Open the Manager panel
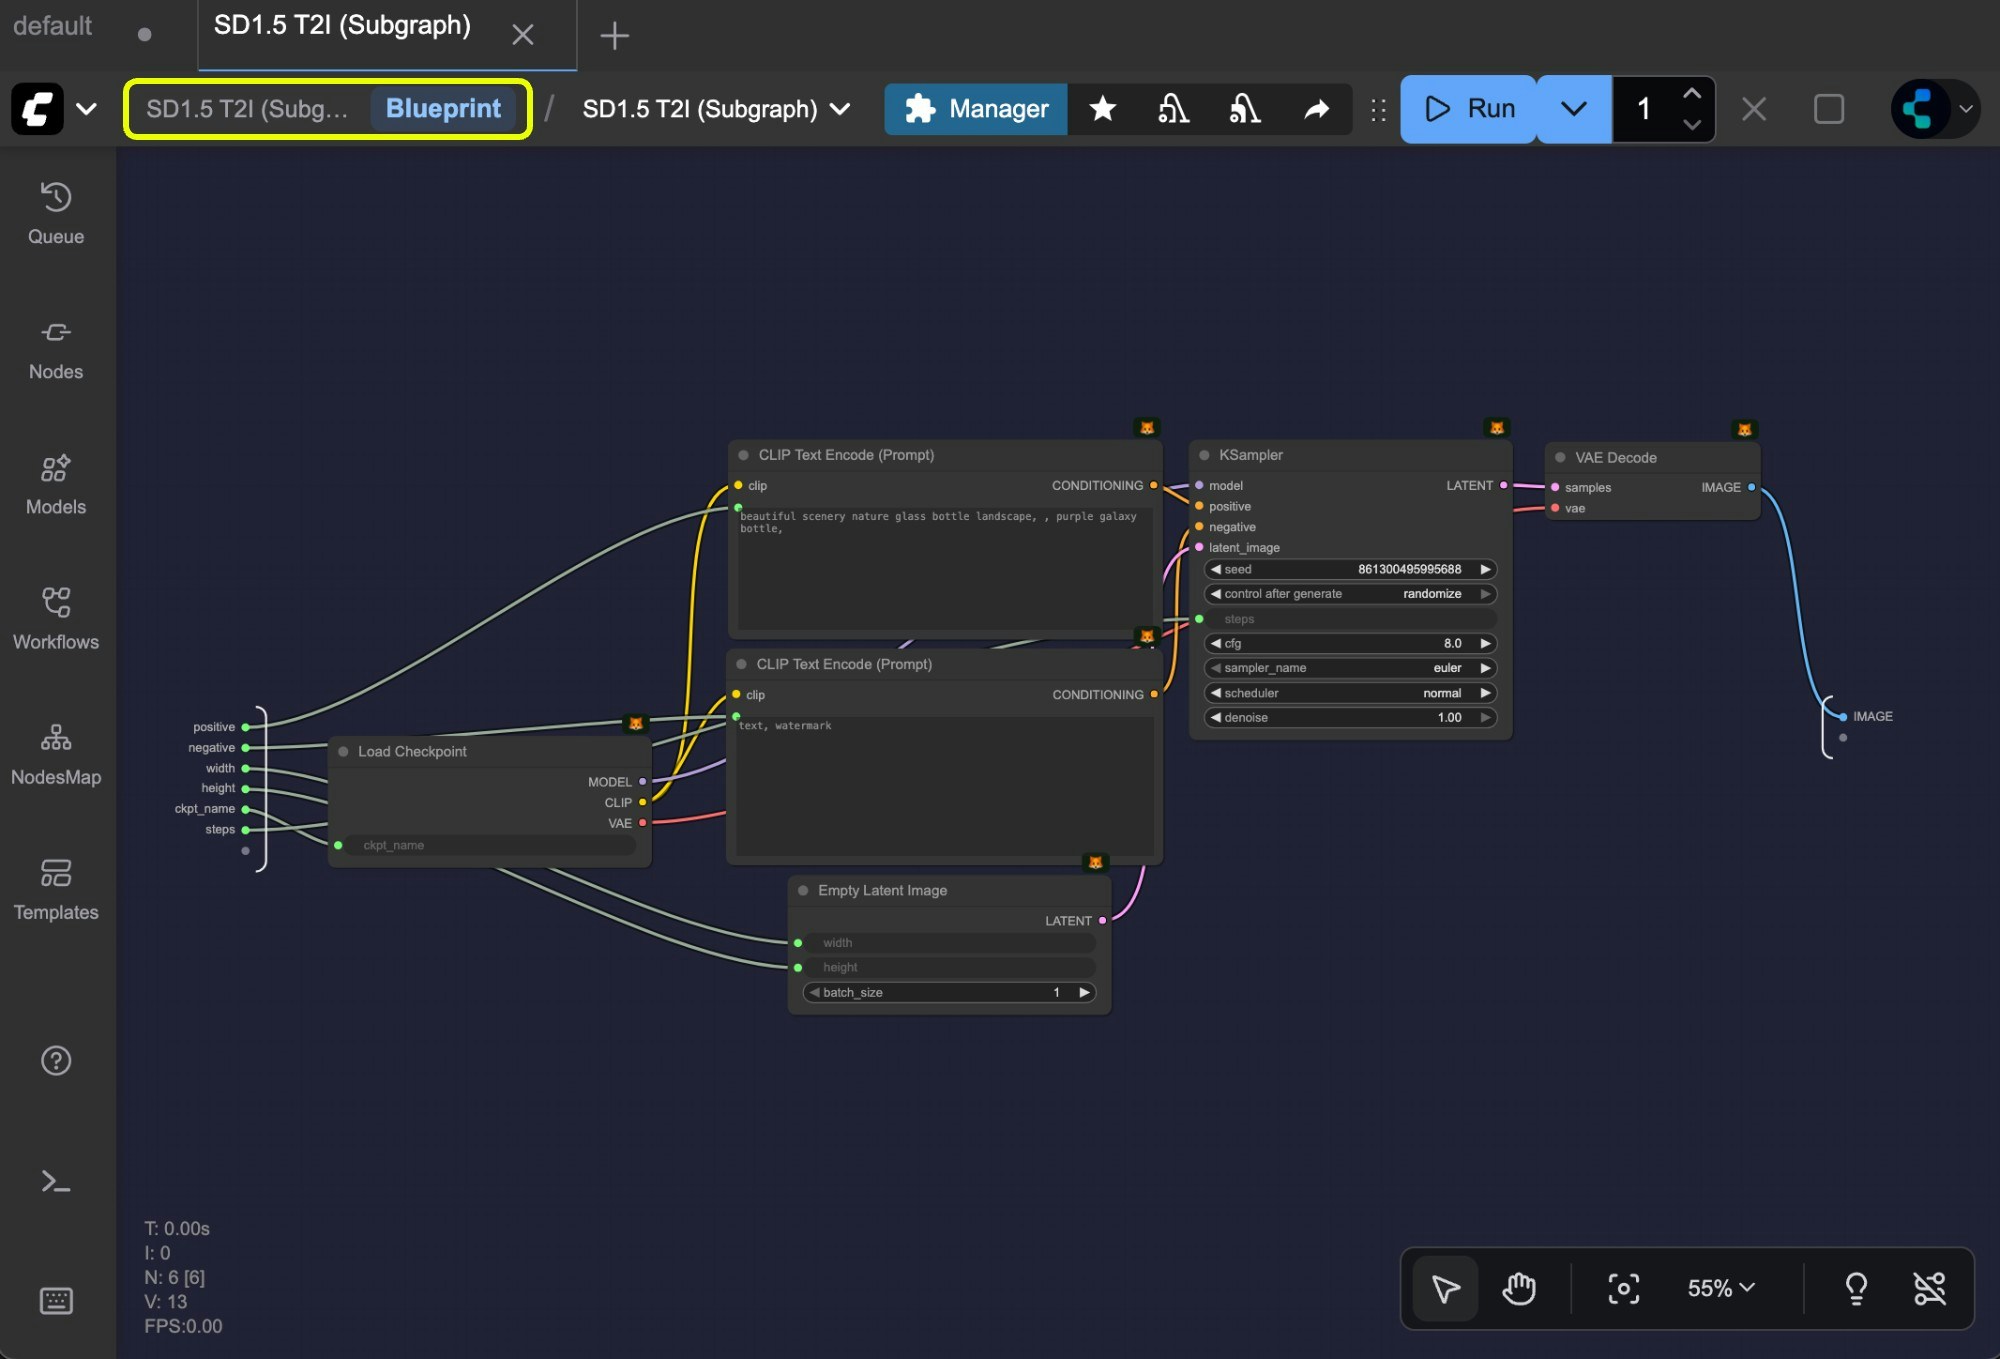2000x1359 pixels. (x=975, y=109)
